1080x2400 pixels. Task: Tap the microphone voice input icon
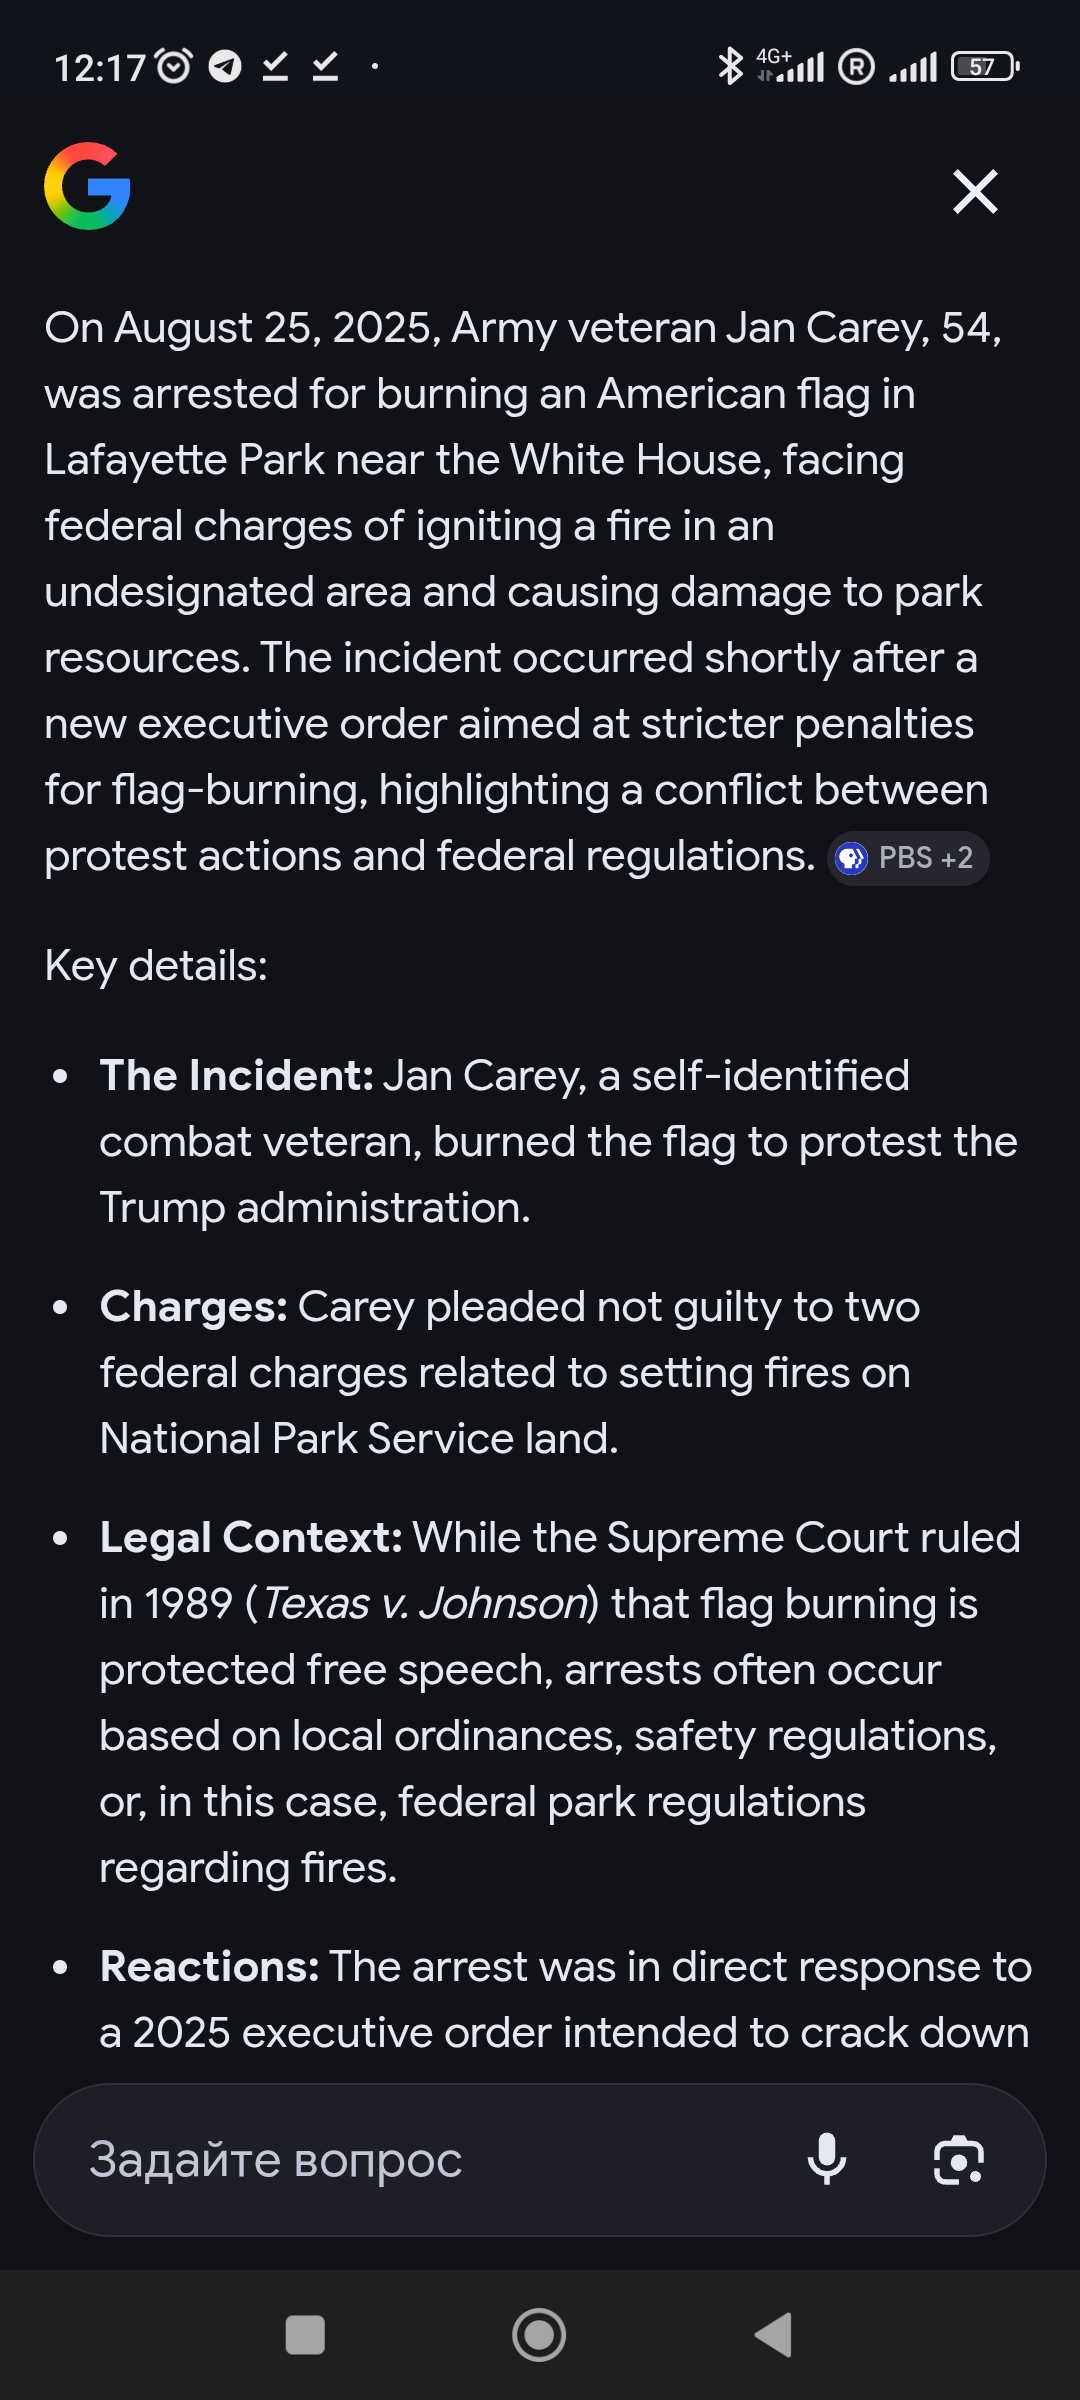pos(827,2160)
